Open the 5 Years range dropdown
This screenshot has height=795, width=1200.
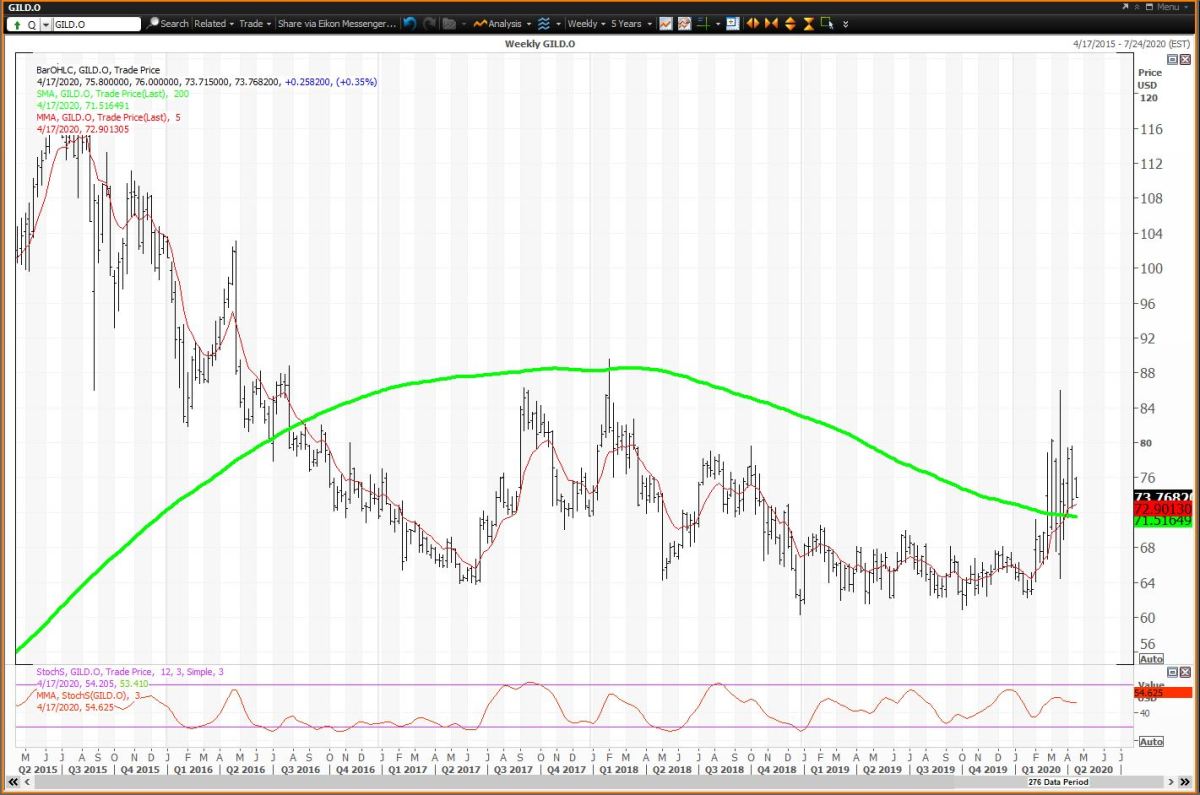coord(631,23)
